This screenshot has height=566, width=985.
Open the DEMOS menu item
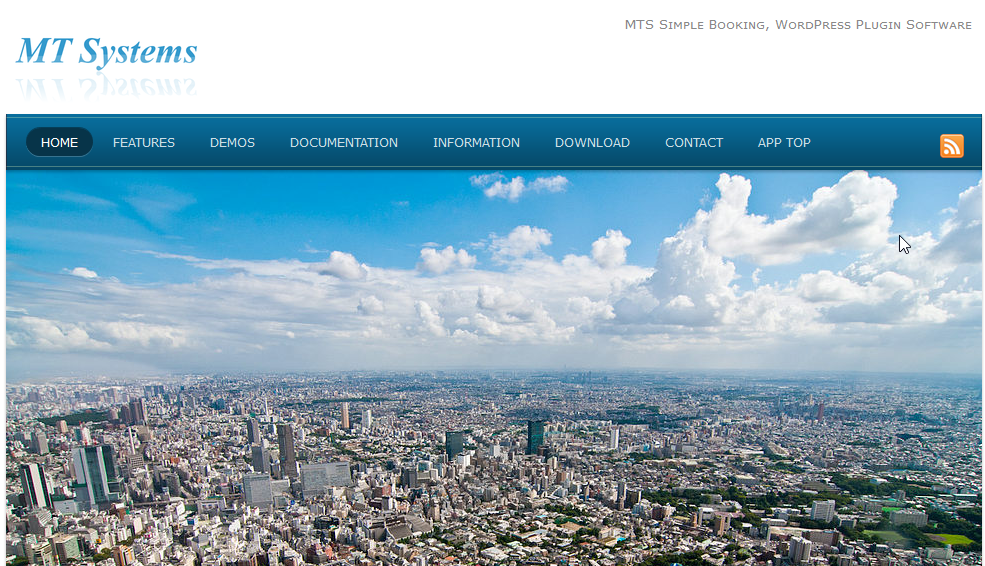pos(232,143)
